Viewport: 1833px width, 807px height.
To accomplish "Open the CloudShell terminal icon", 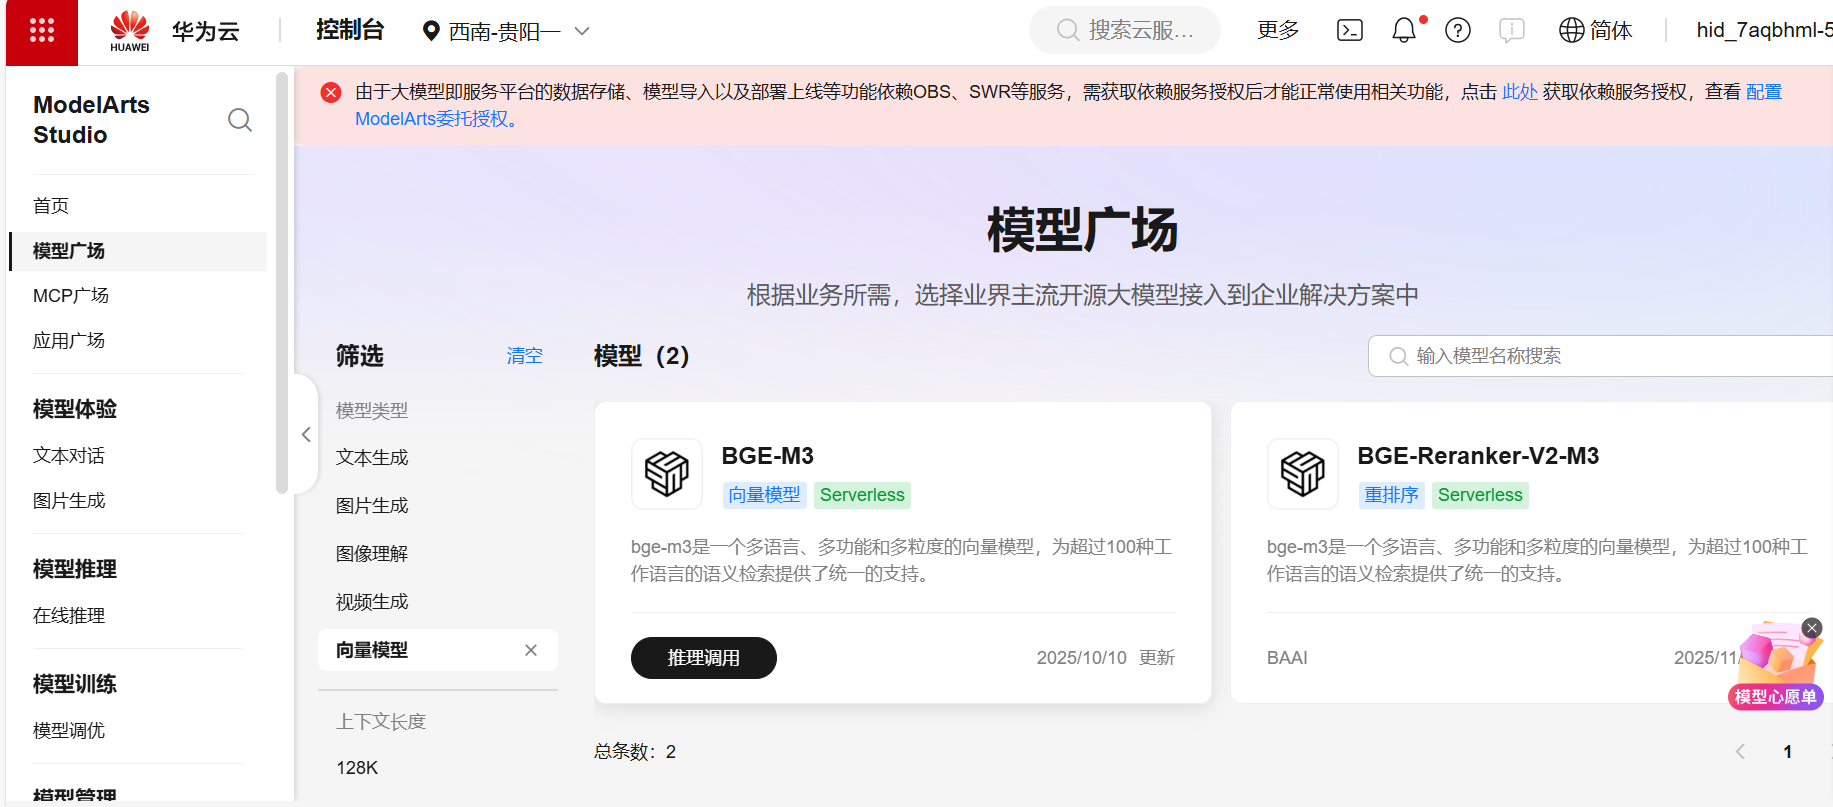I will [x=1350, y=30].
